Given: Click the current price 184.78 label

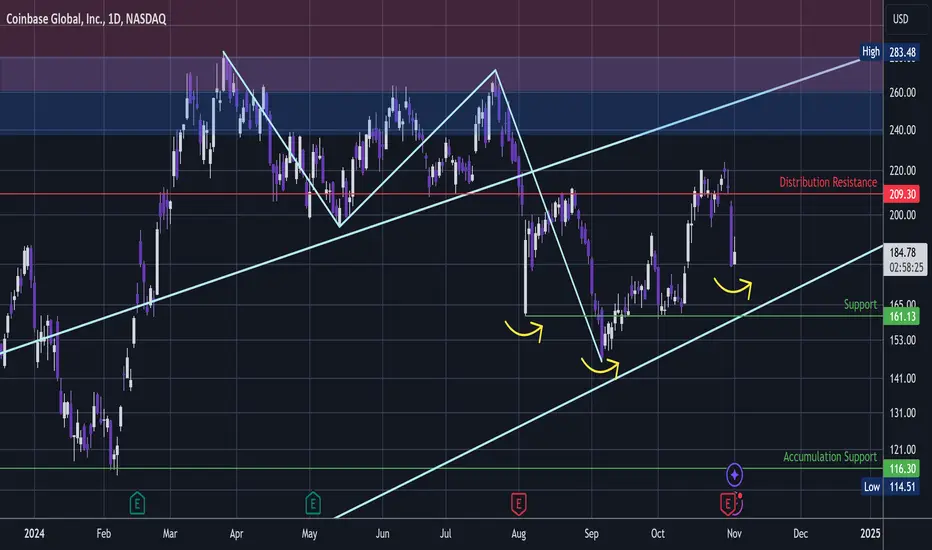Looking at the screenshot, I should tap(902, 253).
